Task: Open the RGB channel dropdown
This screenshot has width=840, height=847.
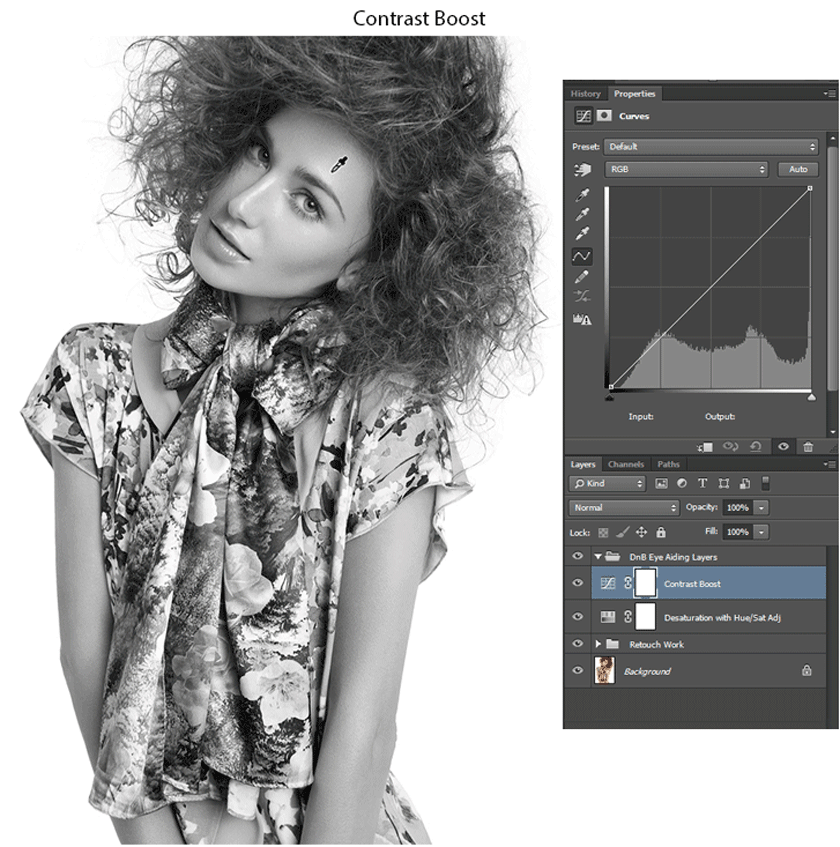Action: (686, 169)
